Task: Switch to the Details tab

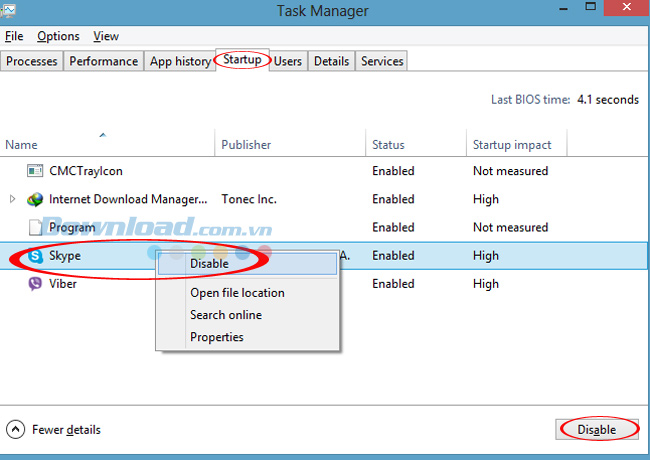Action: coord(331,61)
